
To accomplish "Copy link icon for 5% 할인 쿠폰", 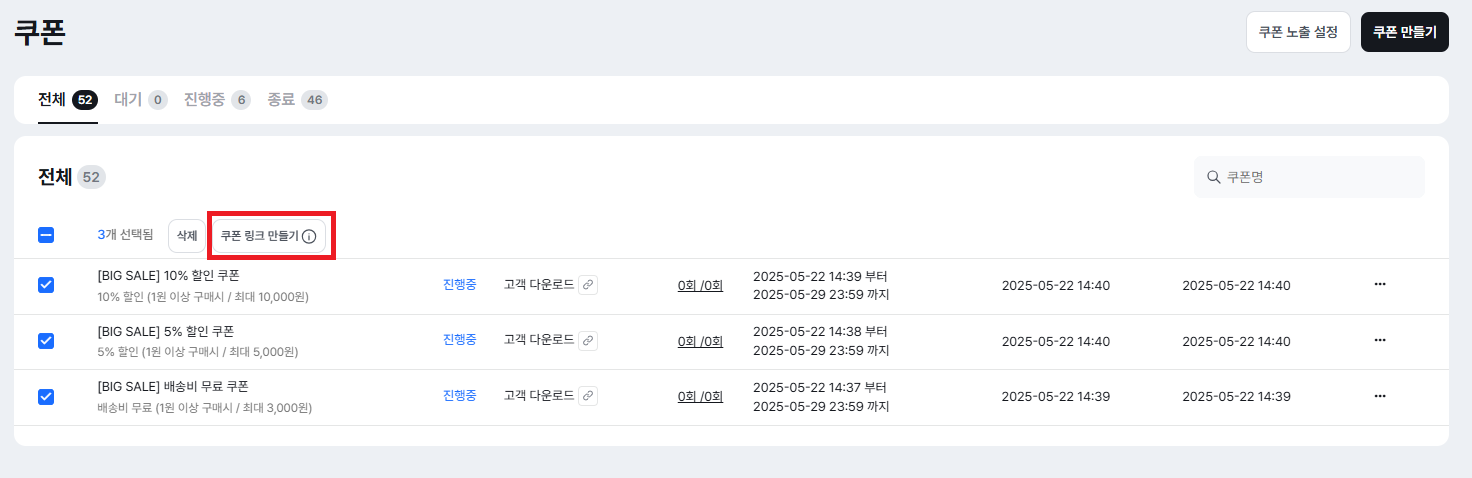I will [x=589, y=341].
